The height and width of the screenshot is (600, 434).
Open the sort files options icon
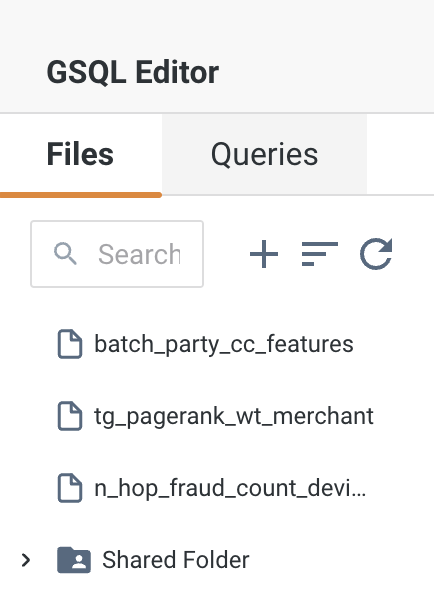tap(320, 254)
